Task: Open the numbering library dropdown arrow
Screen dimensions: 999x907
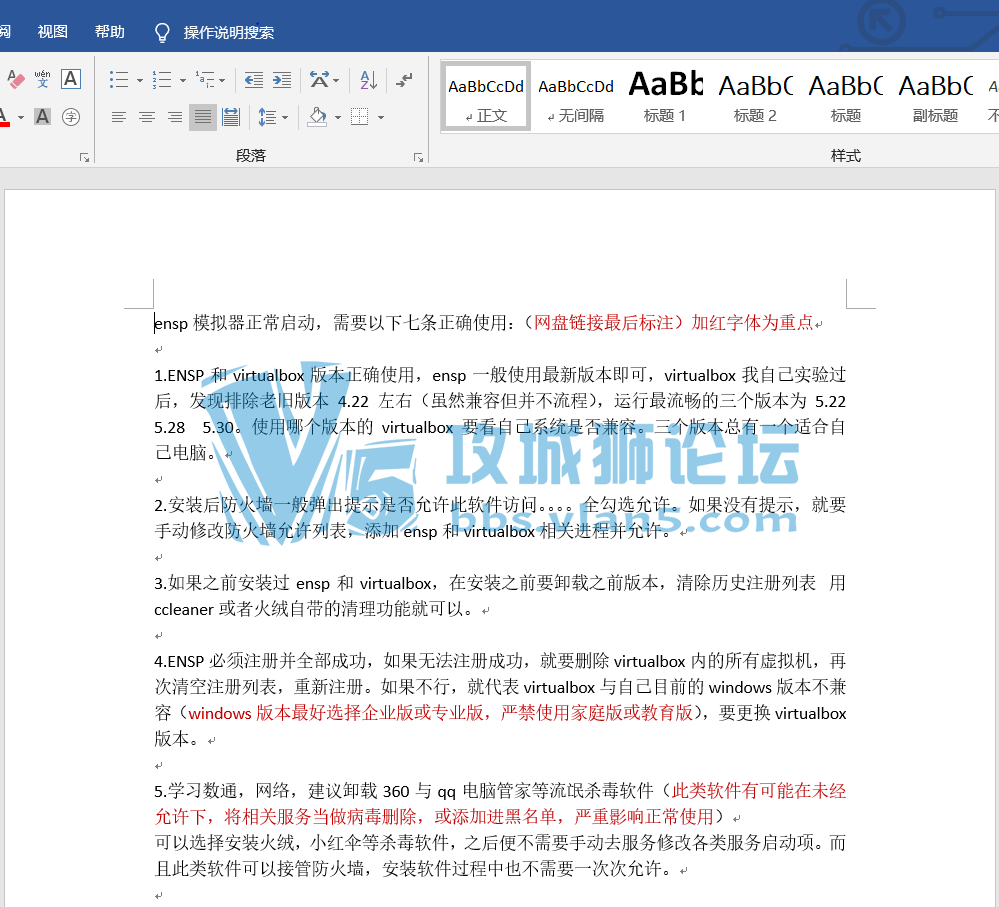Action: click(x=183, y=80)
